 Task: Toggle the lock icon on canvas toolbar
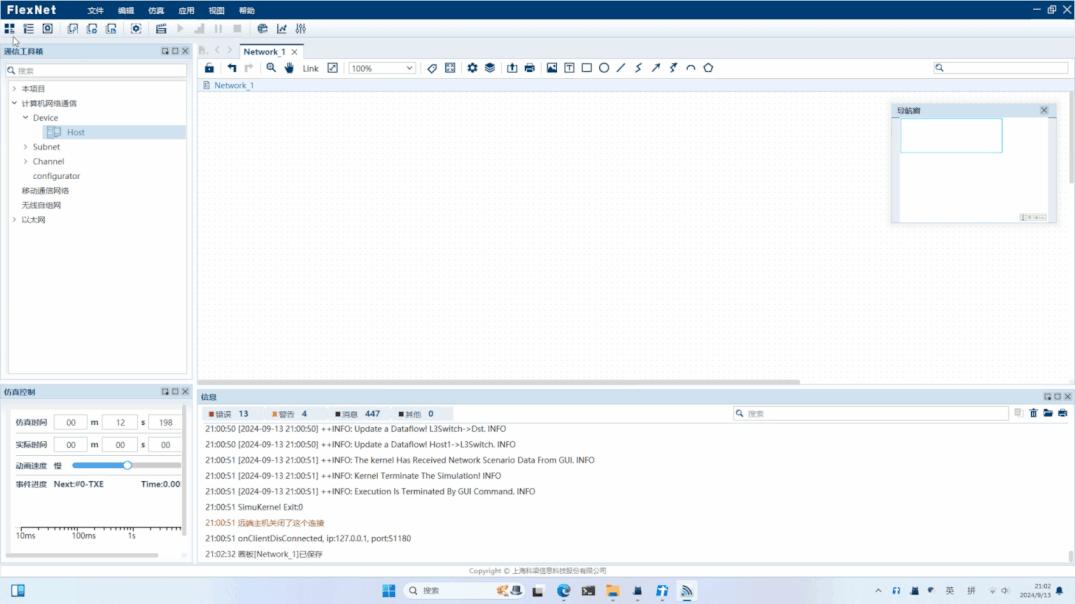208,68
